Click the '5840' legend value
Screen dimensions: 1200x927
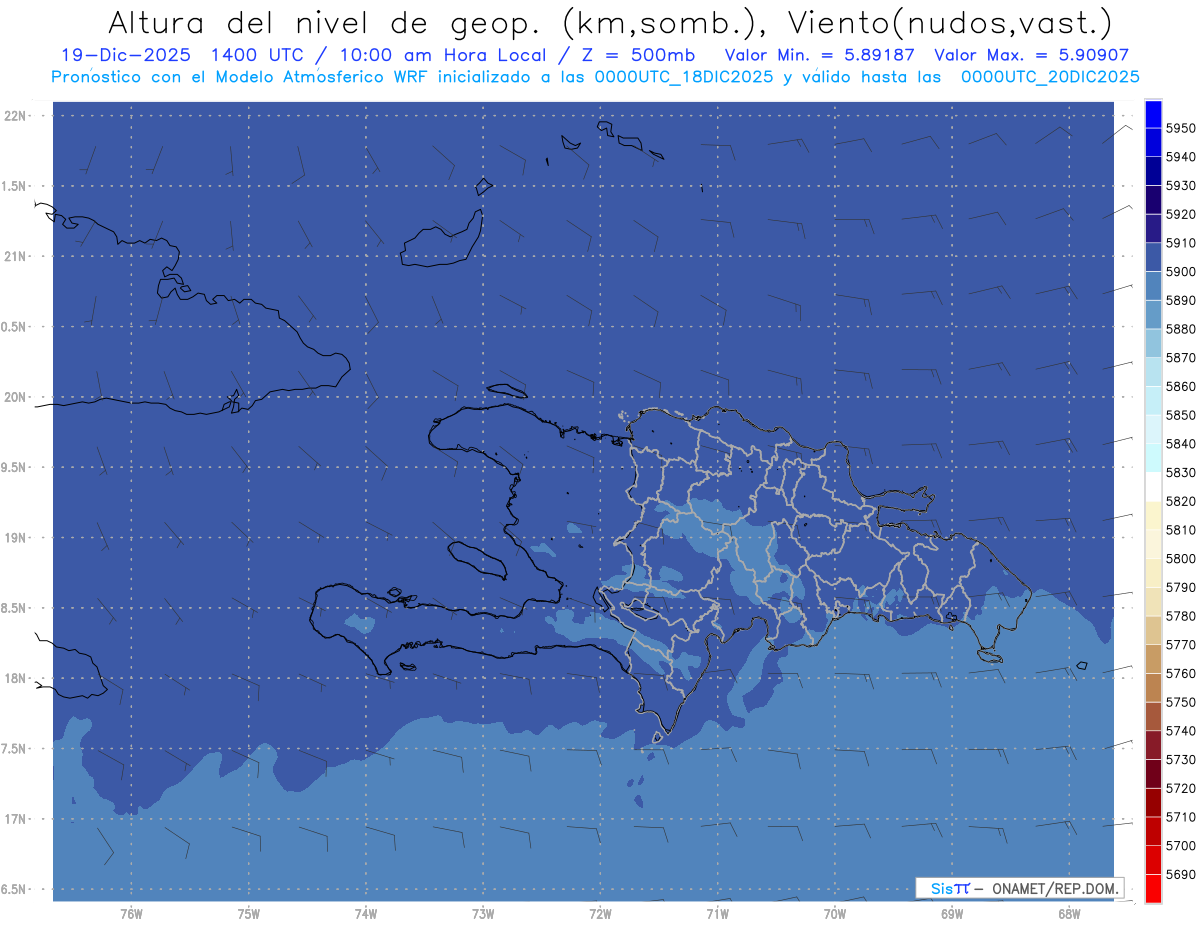(1180, 443)
